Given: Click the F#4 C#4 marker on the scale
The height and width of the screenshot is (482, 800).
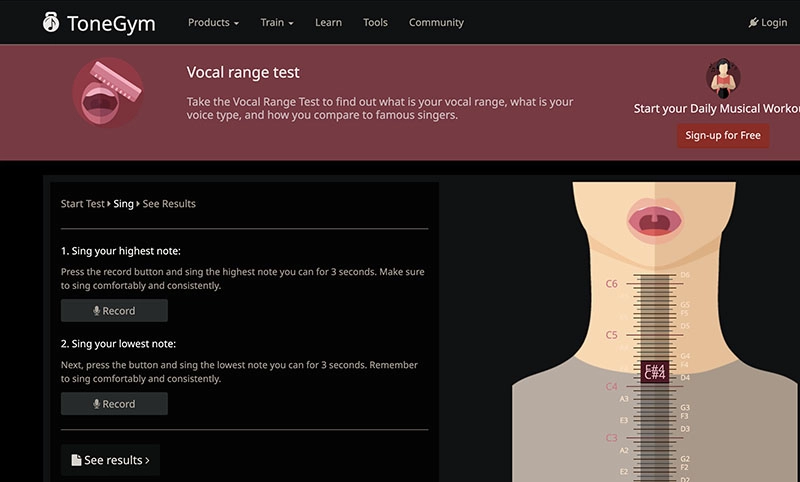Looking at the screenshot, I should pos(655,372).
